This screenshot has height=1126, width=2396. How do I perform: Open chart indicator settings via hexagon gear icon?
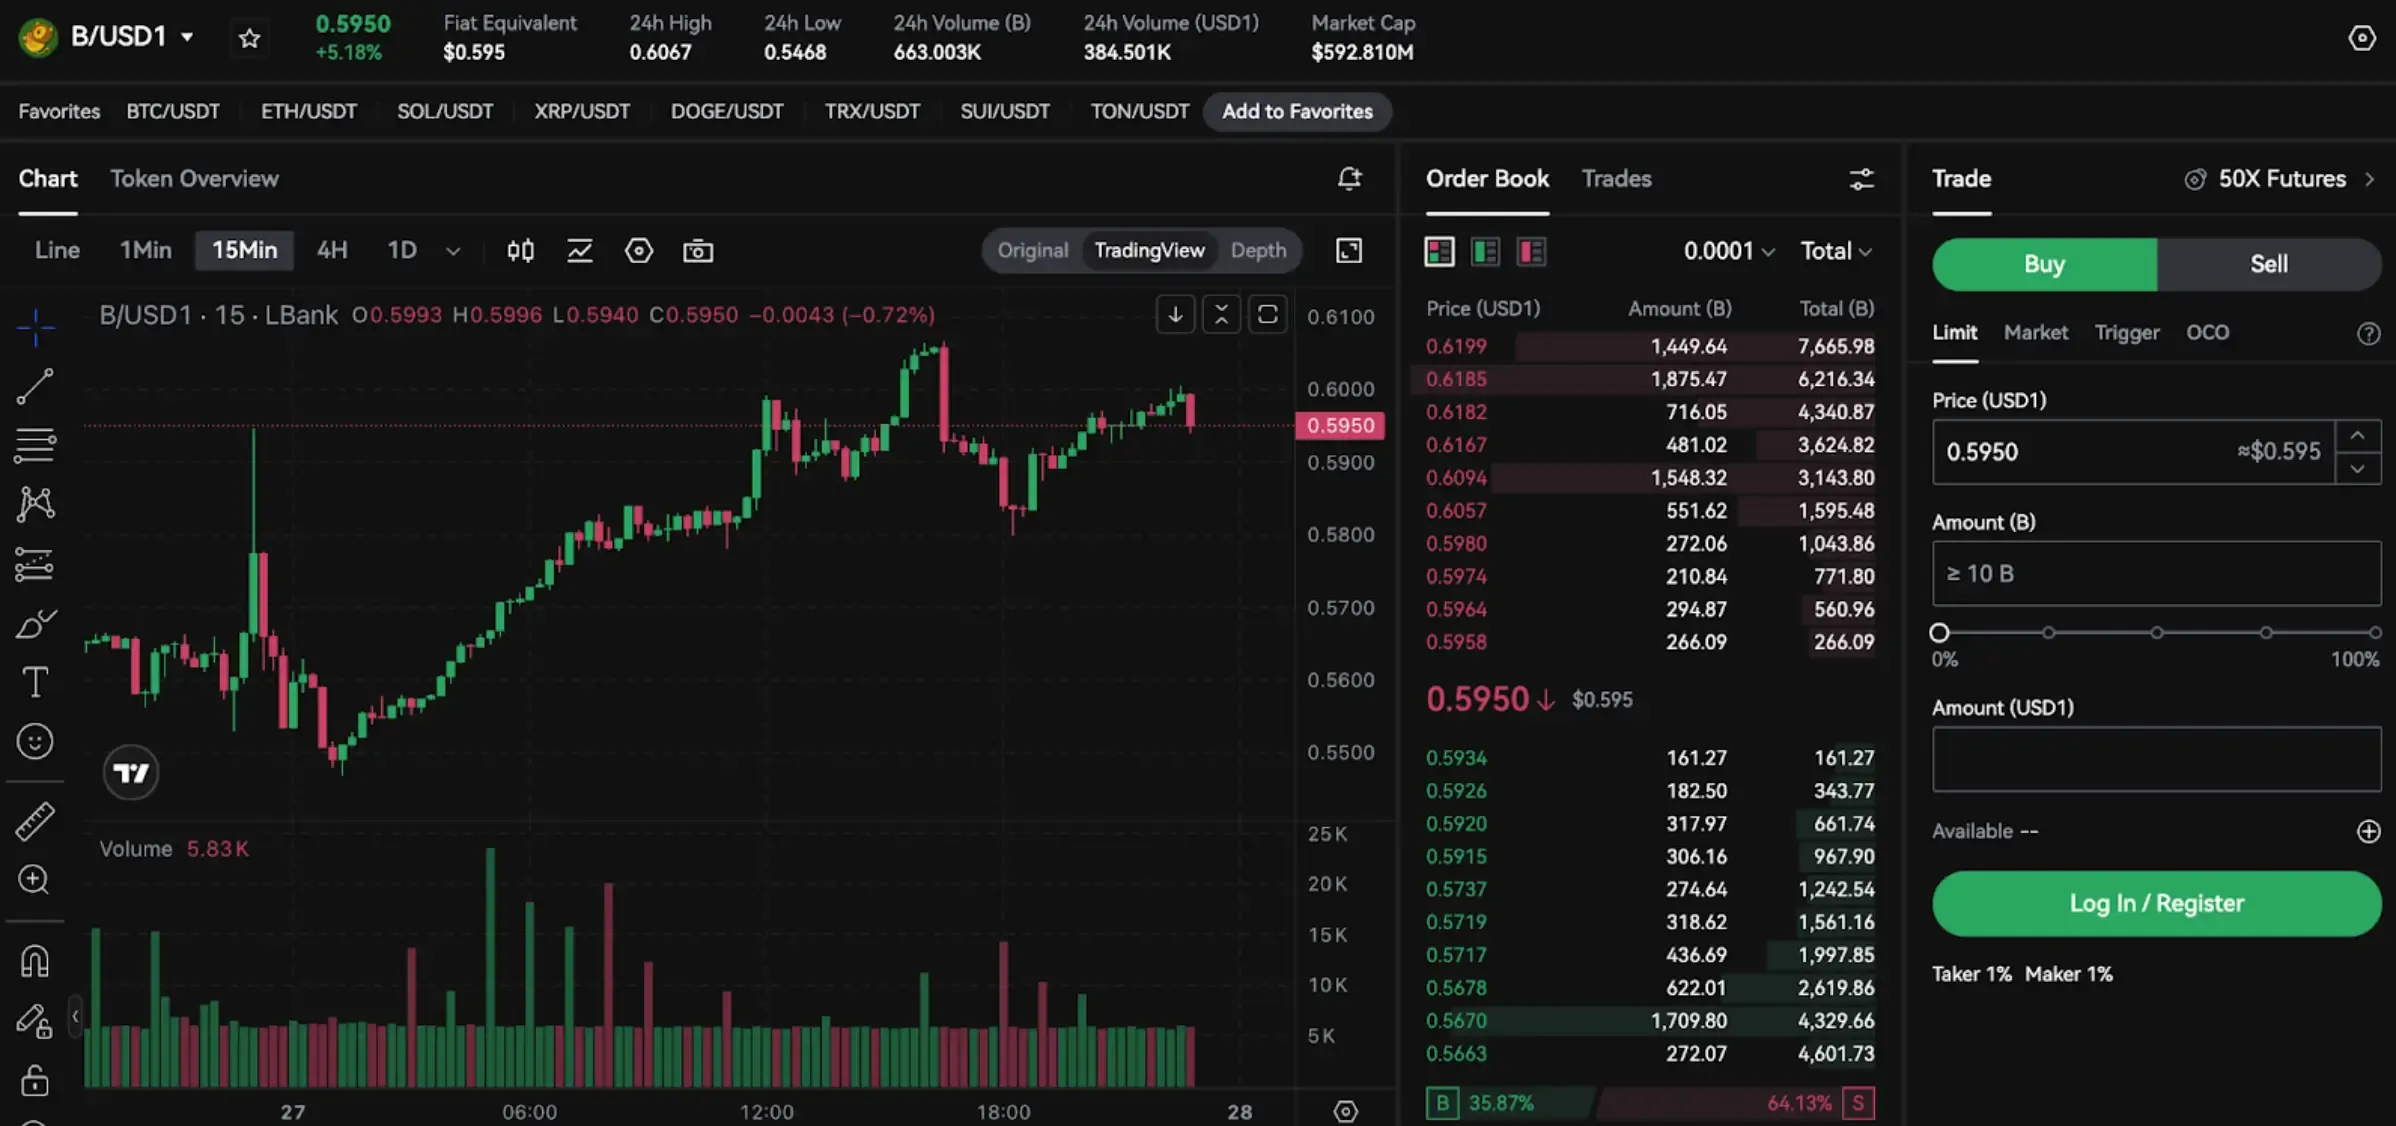coord(638,251)
